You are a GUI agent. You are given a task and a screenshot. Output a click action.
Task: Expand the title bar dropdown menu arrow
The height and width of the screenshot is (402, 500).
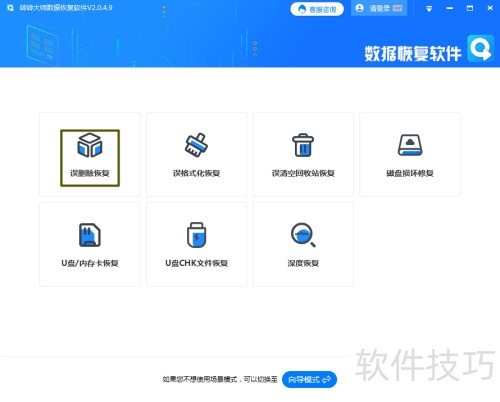pyautogui.click(x=429, y=9)
